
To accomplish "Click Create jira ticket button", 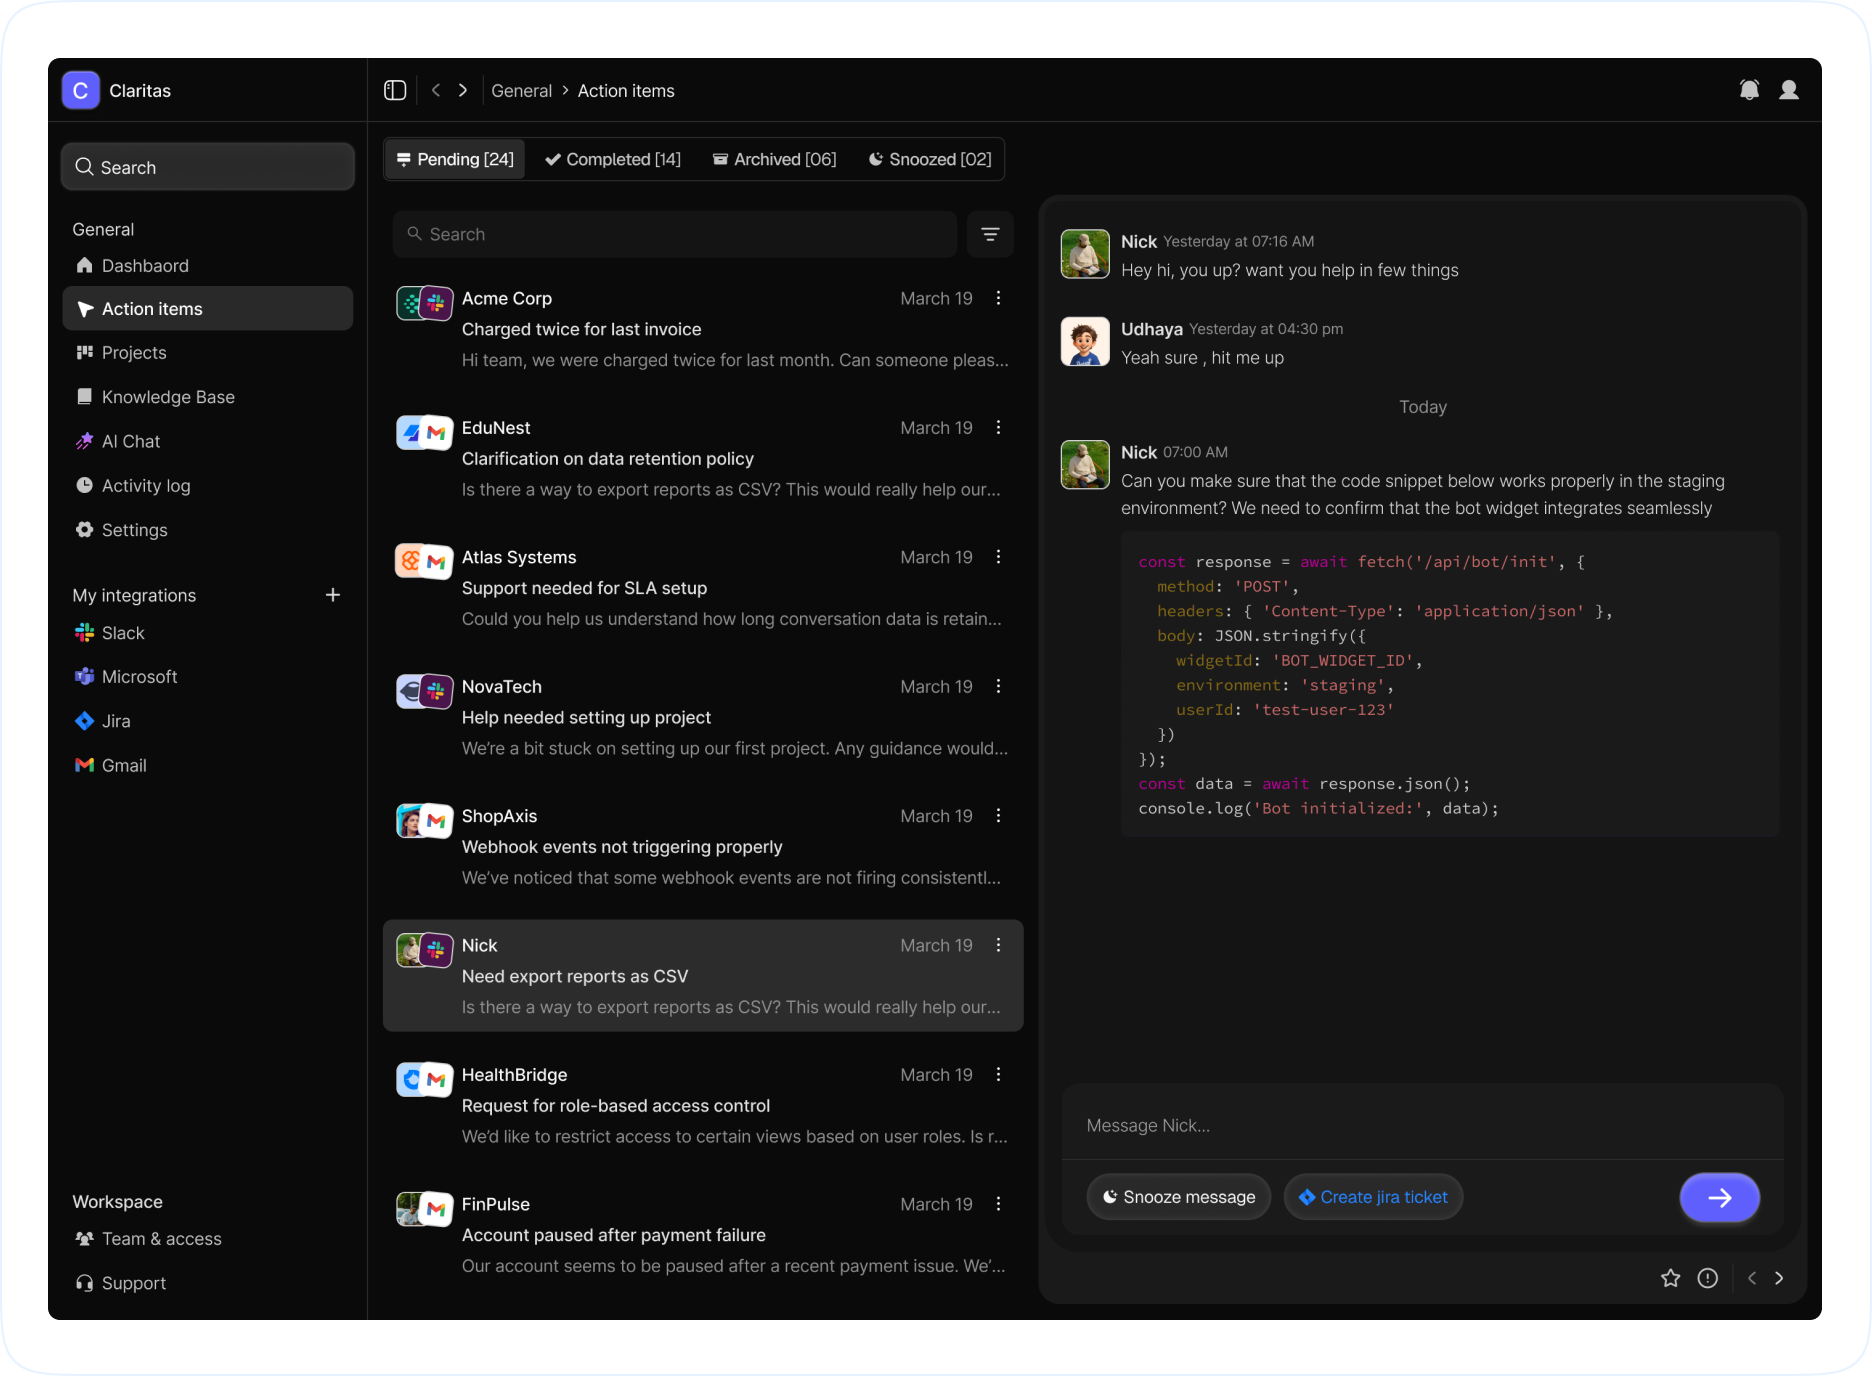I will coord(1373,1197).
